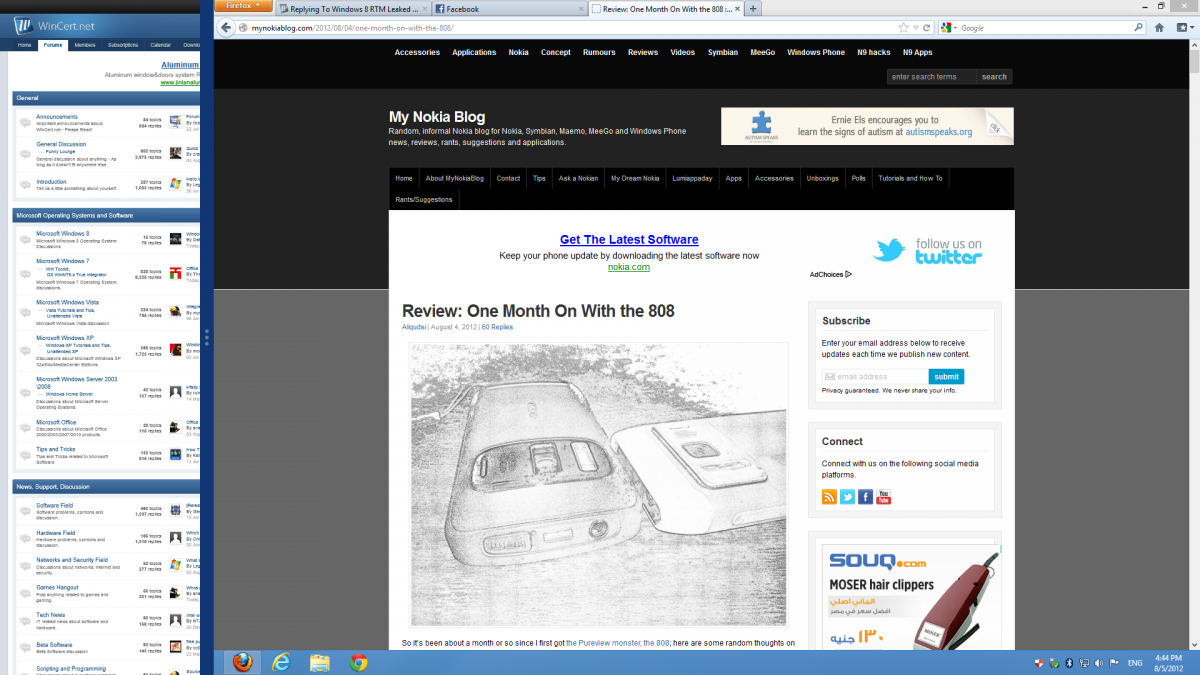Open Lumiappaday in the blog menu
Image resolution: width=1200 pixels, height=675 pixels.
tap(692, 178)
